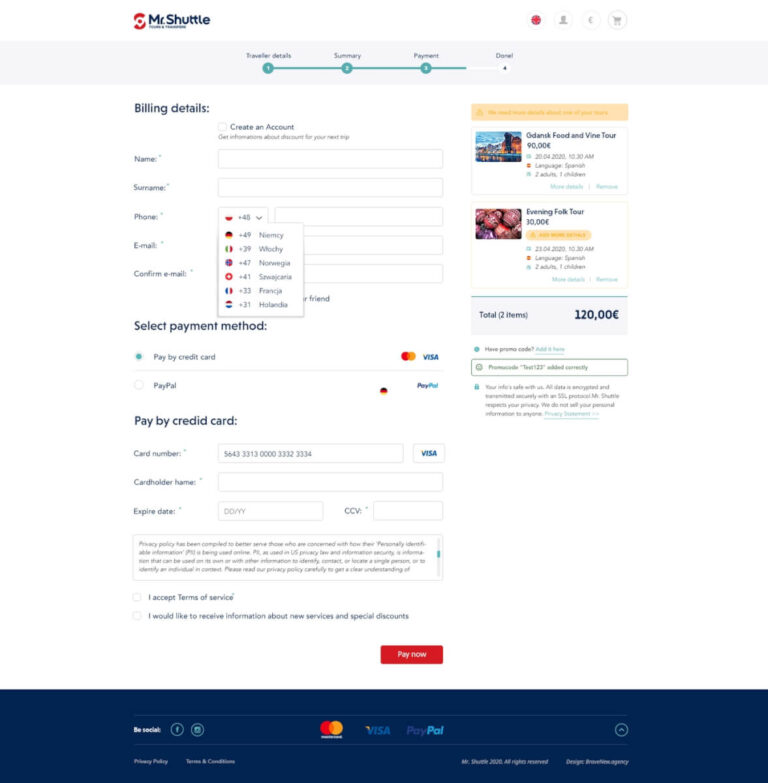Screen dimensions: 768x783
Task: Open the shopping cart icon
Action: tap(617, 20)
